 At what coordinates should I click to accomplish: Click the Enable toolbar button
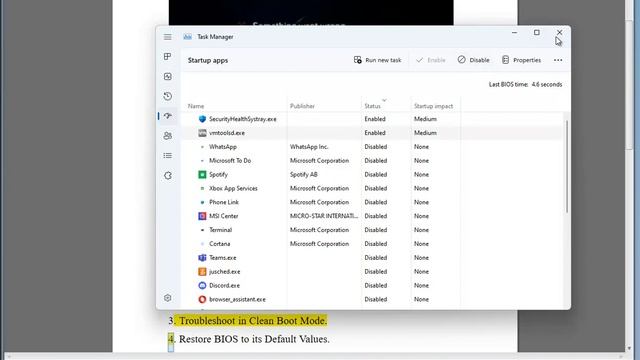(431, 60)
